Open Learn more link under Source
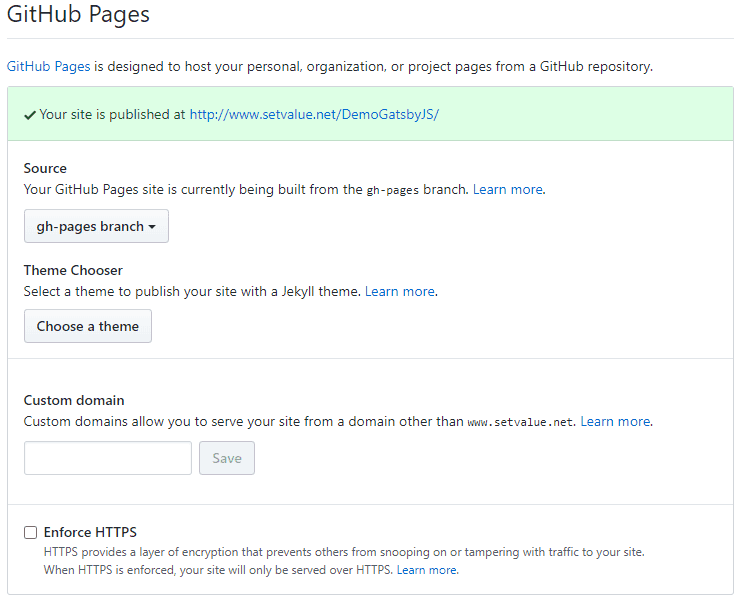 coord(508,190)
